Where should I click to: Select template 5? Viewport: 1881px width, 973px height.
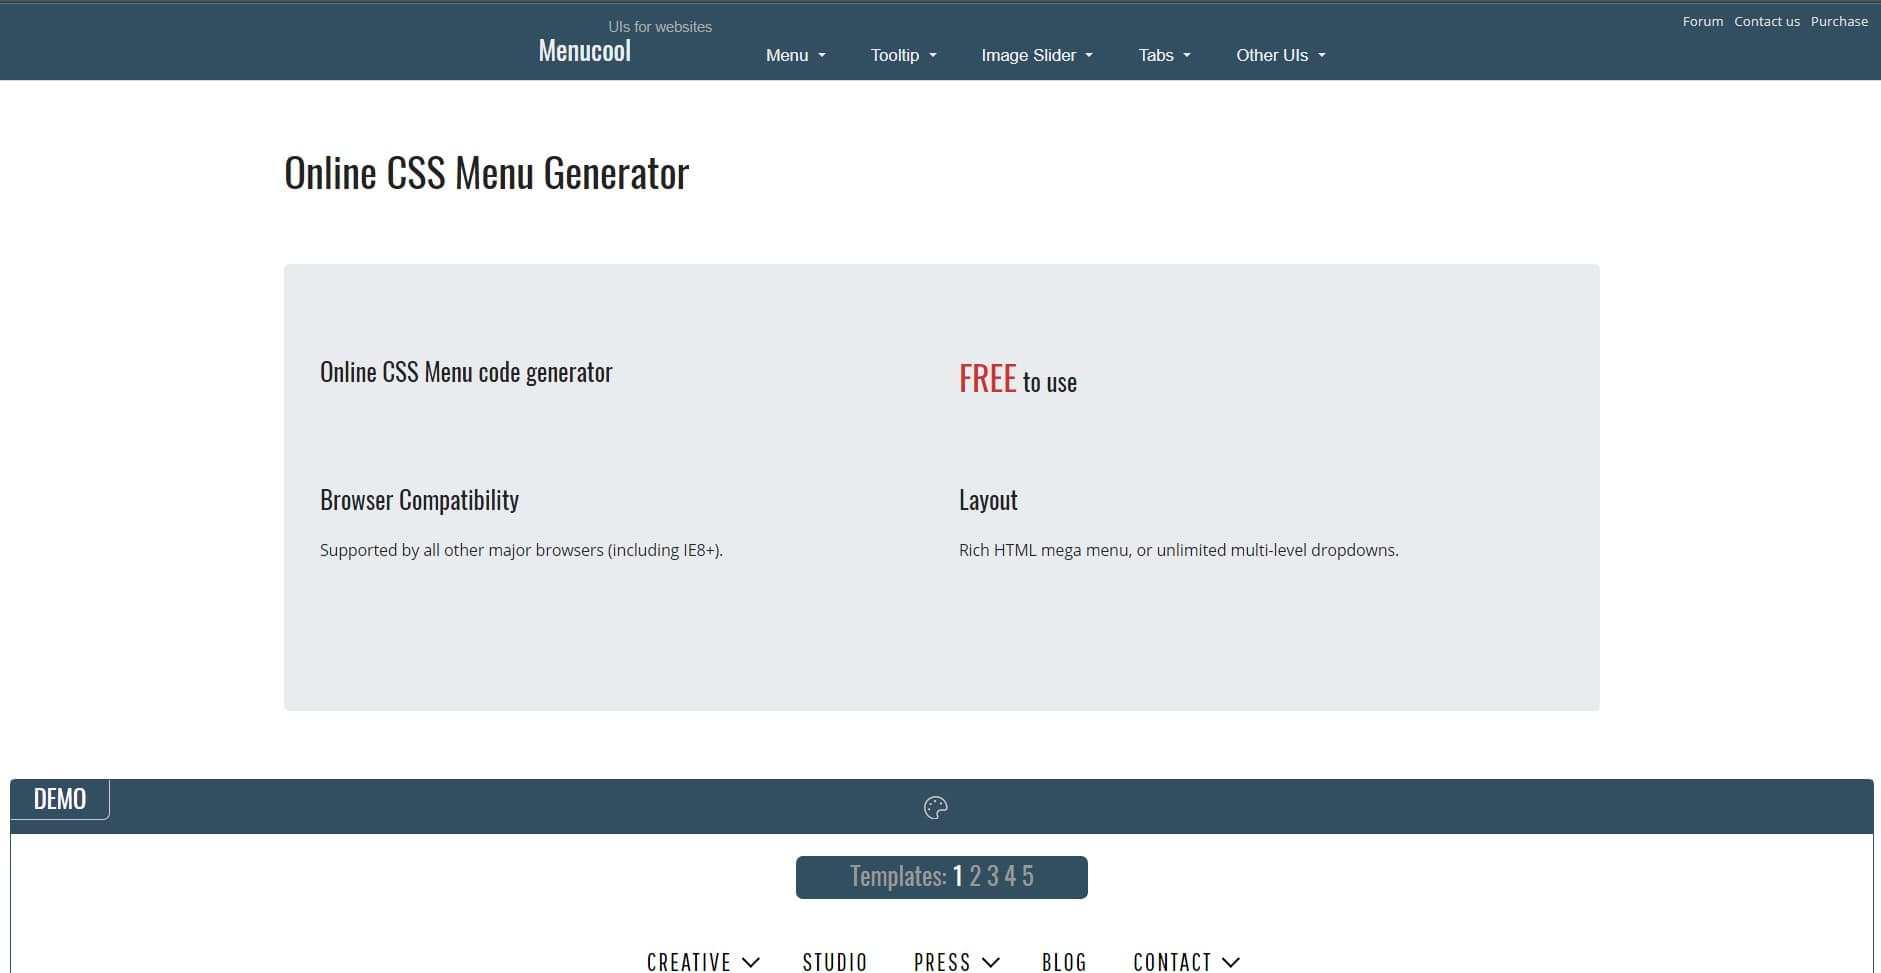pos(1026,876)
